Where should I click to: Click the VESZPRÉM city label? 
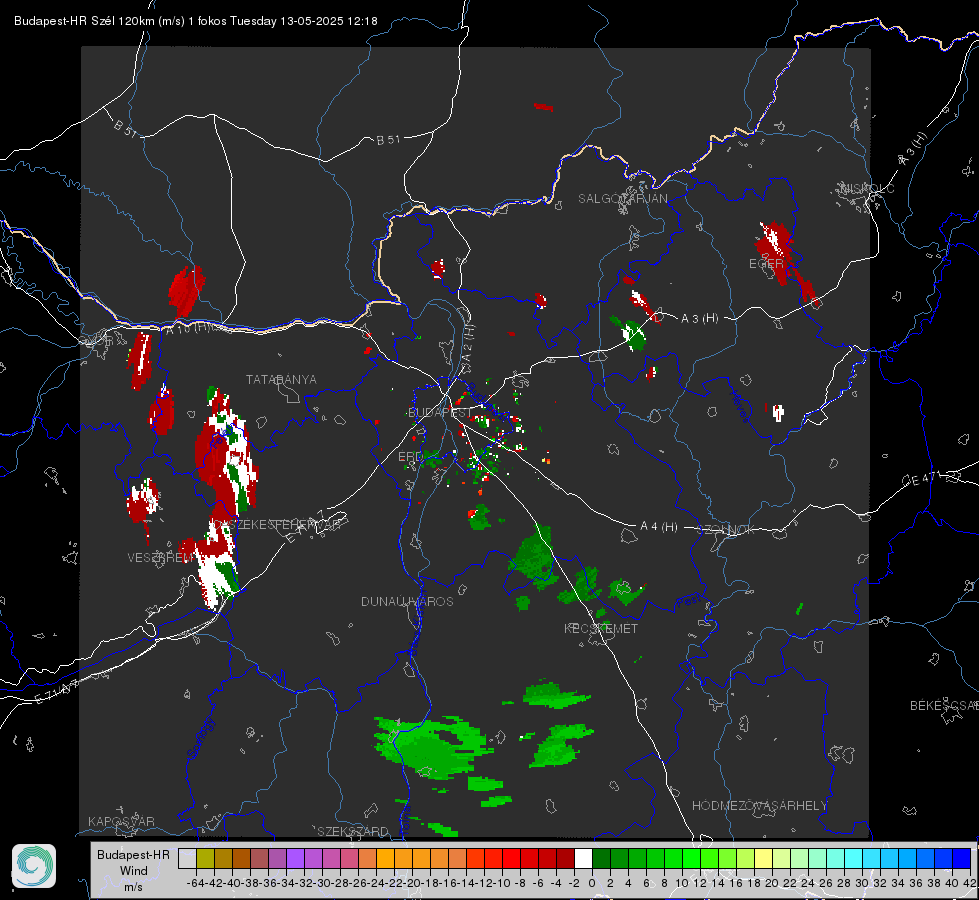[x=161, y=557]
